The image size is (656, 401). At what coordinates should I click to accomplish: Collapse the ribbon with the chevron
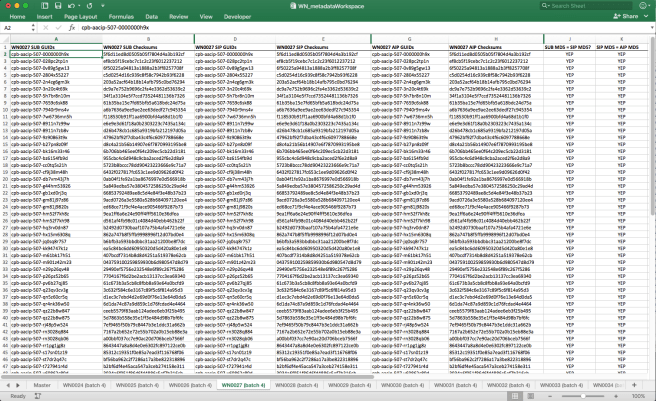646,16
